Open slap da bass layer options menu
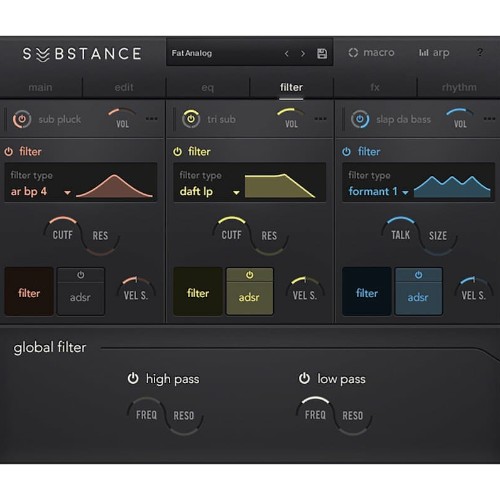The image size is (500, 500). pyautogui.click(x=489, y=118)
